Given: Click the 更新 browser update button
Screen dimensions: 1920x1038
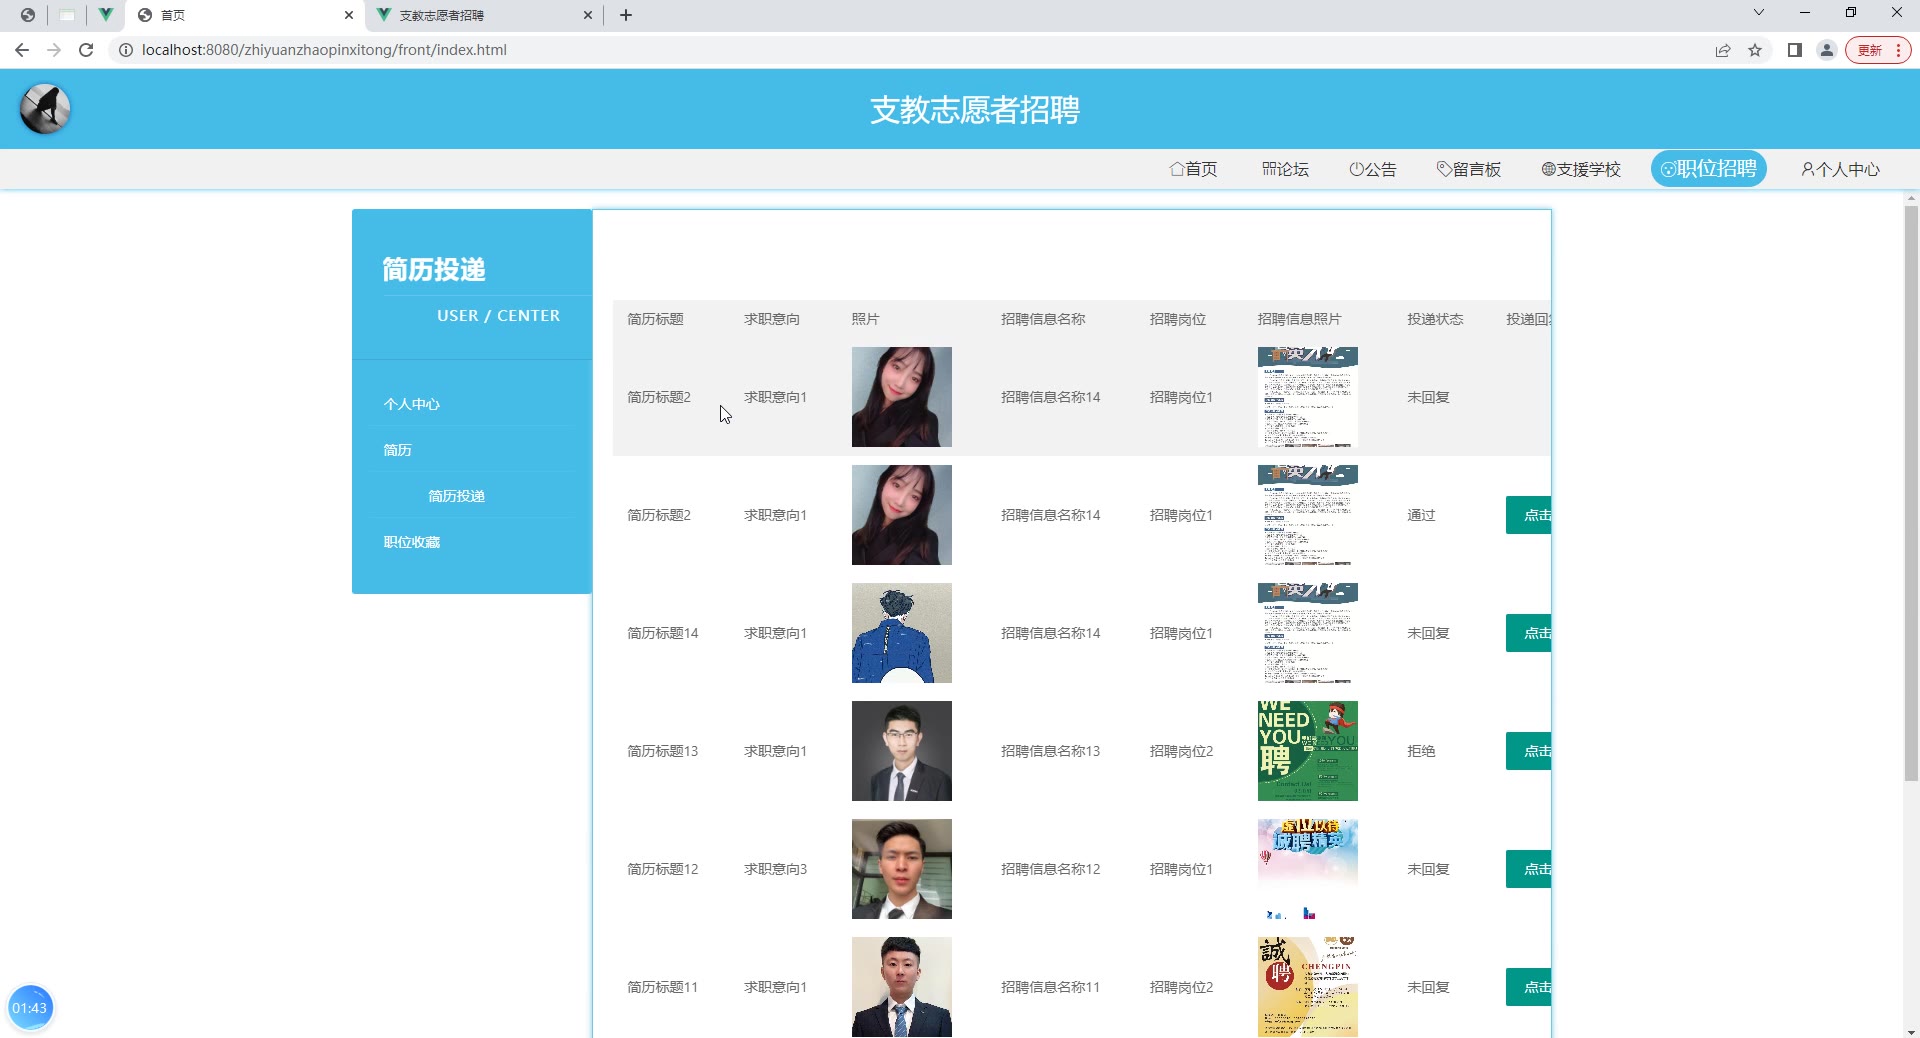Looking at the screenshot, I should [1877, 50].
